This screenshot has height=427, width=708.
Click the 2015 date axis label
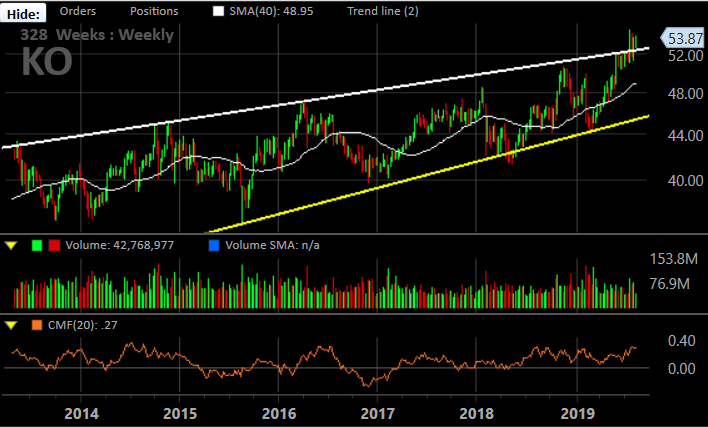pos(180,413)
